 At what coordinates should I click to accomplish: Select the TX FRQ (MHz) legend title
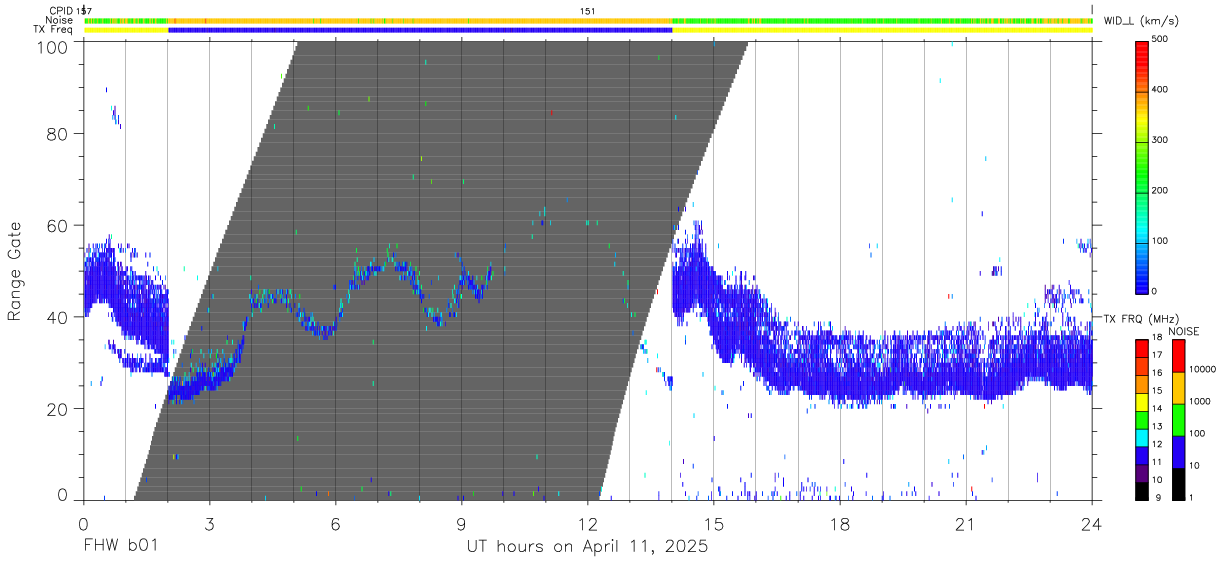pos(1139,319)
